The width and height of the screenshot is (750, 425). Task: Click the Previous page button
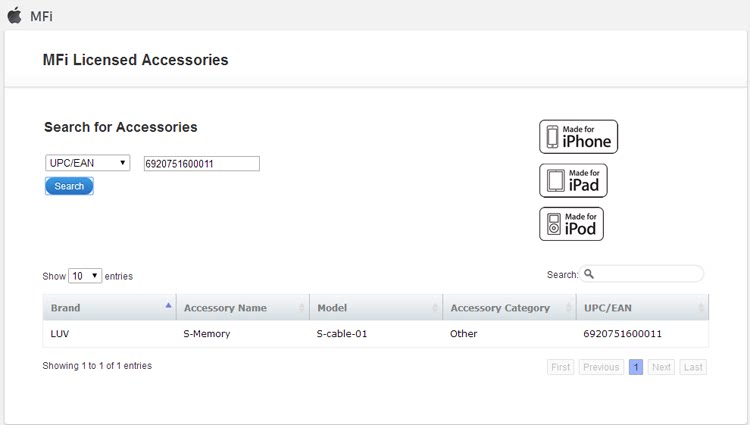[x=601, y=367]
